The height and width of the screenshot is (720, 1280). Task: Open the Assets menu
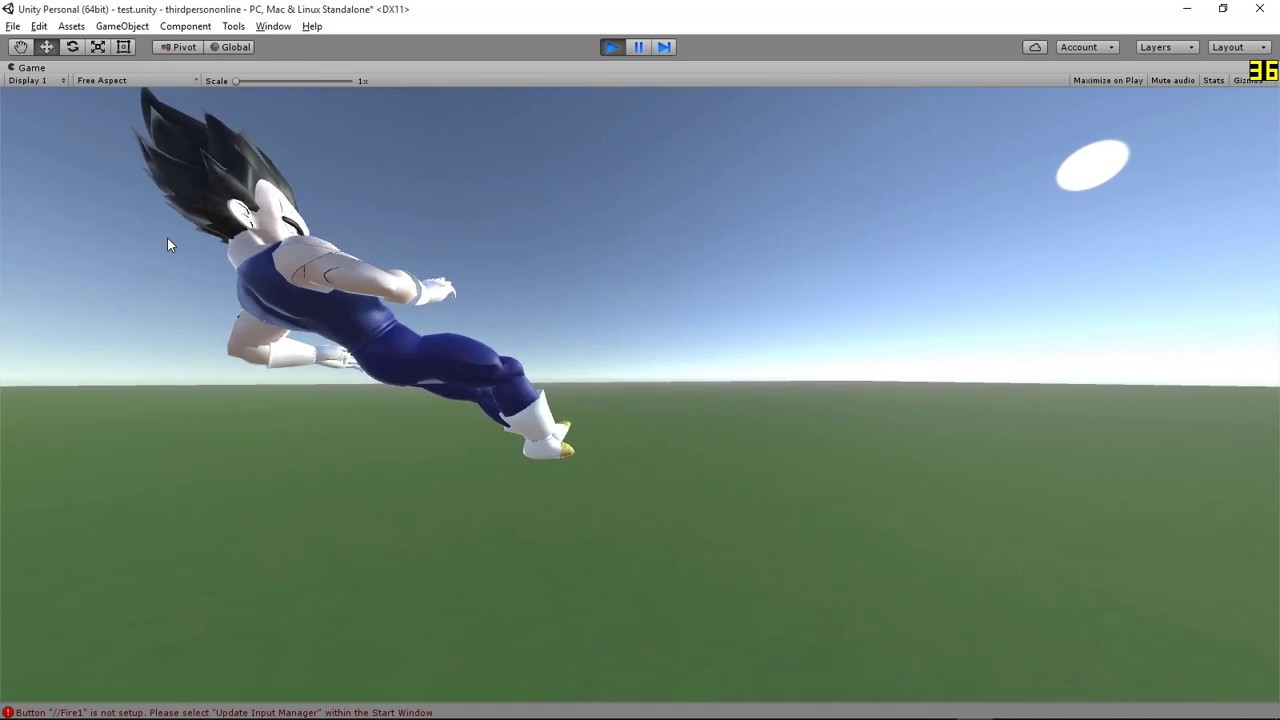pos(71,26)
